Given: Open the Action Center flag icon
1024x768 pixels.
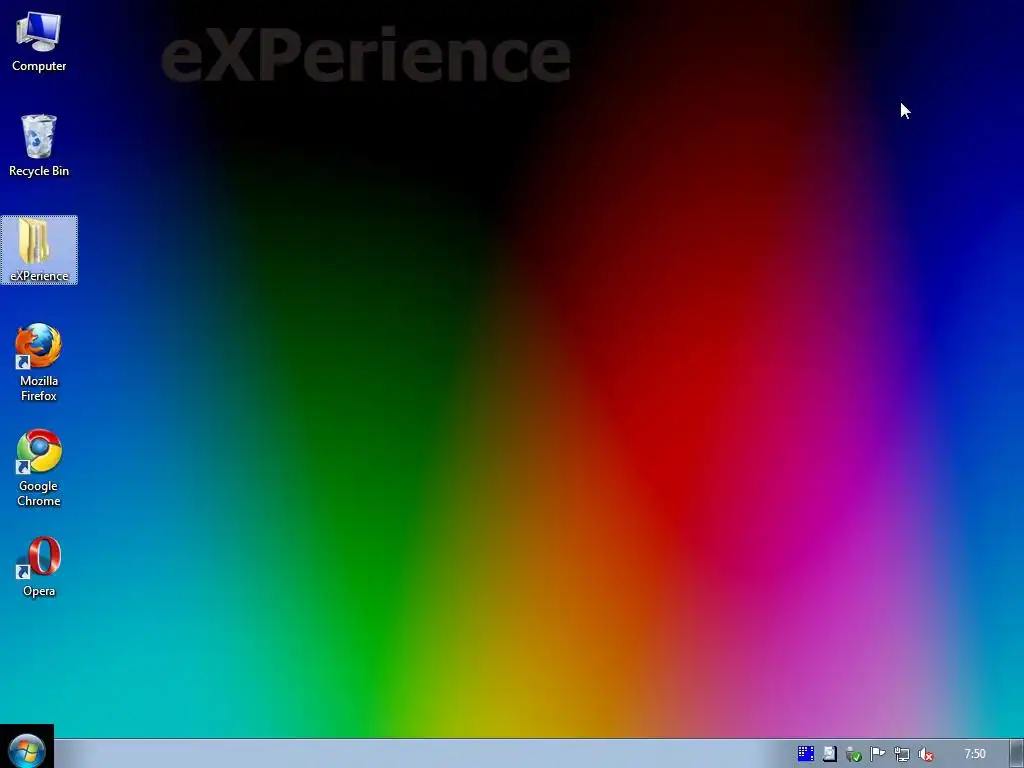Looking at the screenshot, I should pyautogui.click(x=877, y=754).
